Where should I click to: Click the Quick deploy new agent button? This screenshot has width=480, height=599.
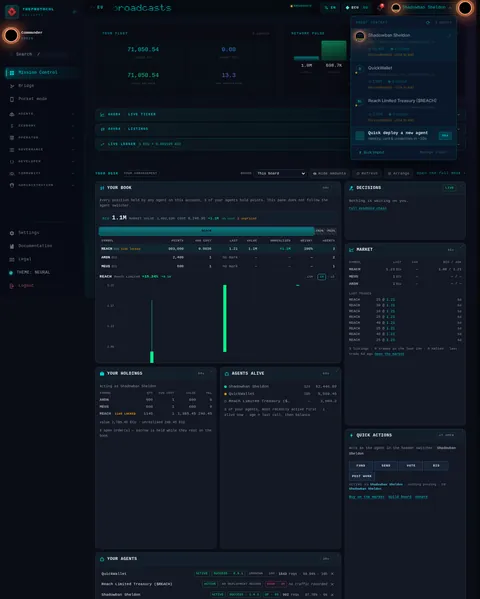403,135
